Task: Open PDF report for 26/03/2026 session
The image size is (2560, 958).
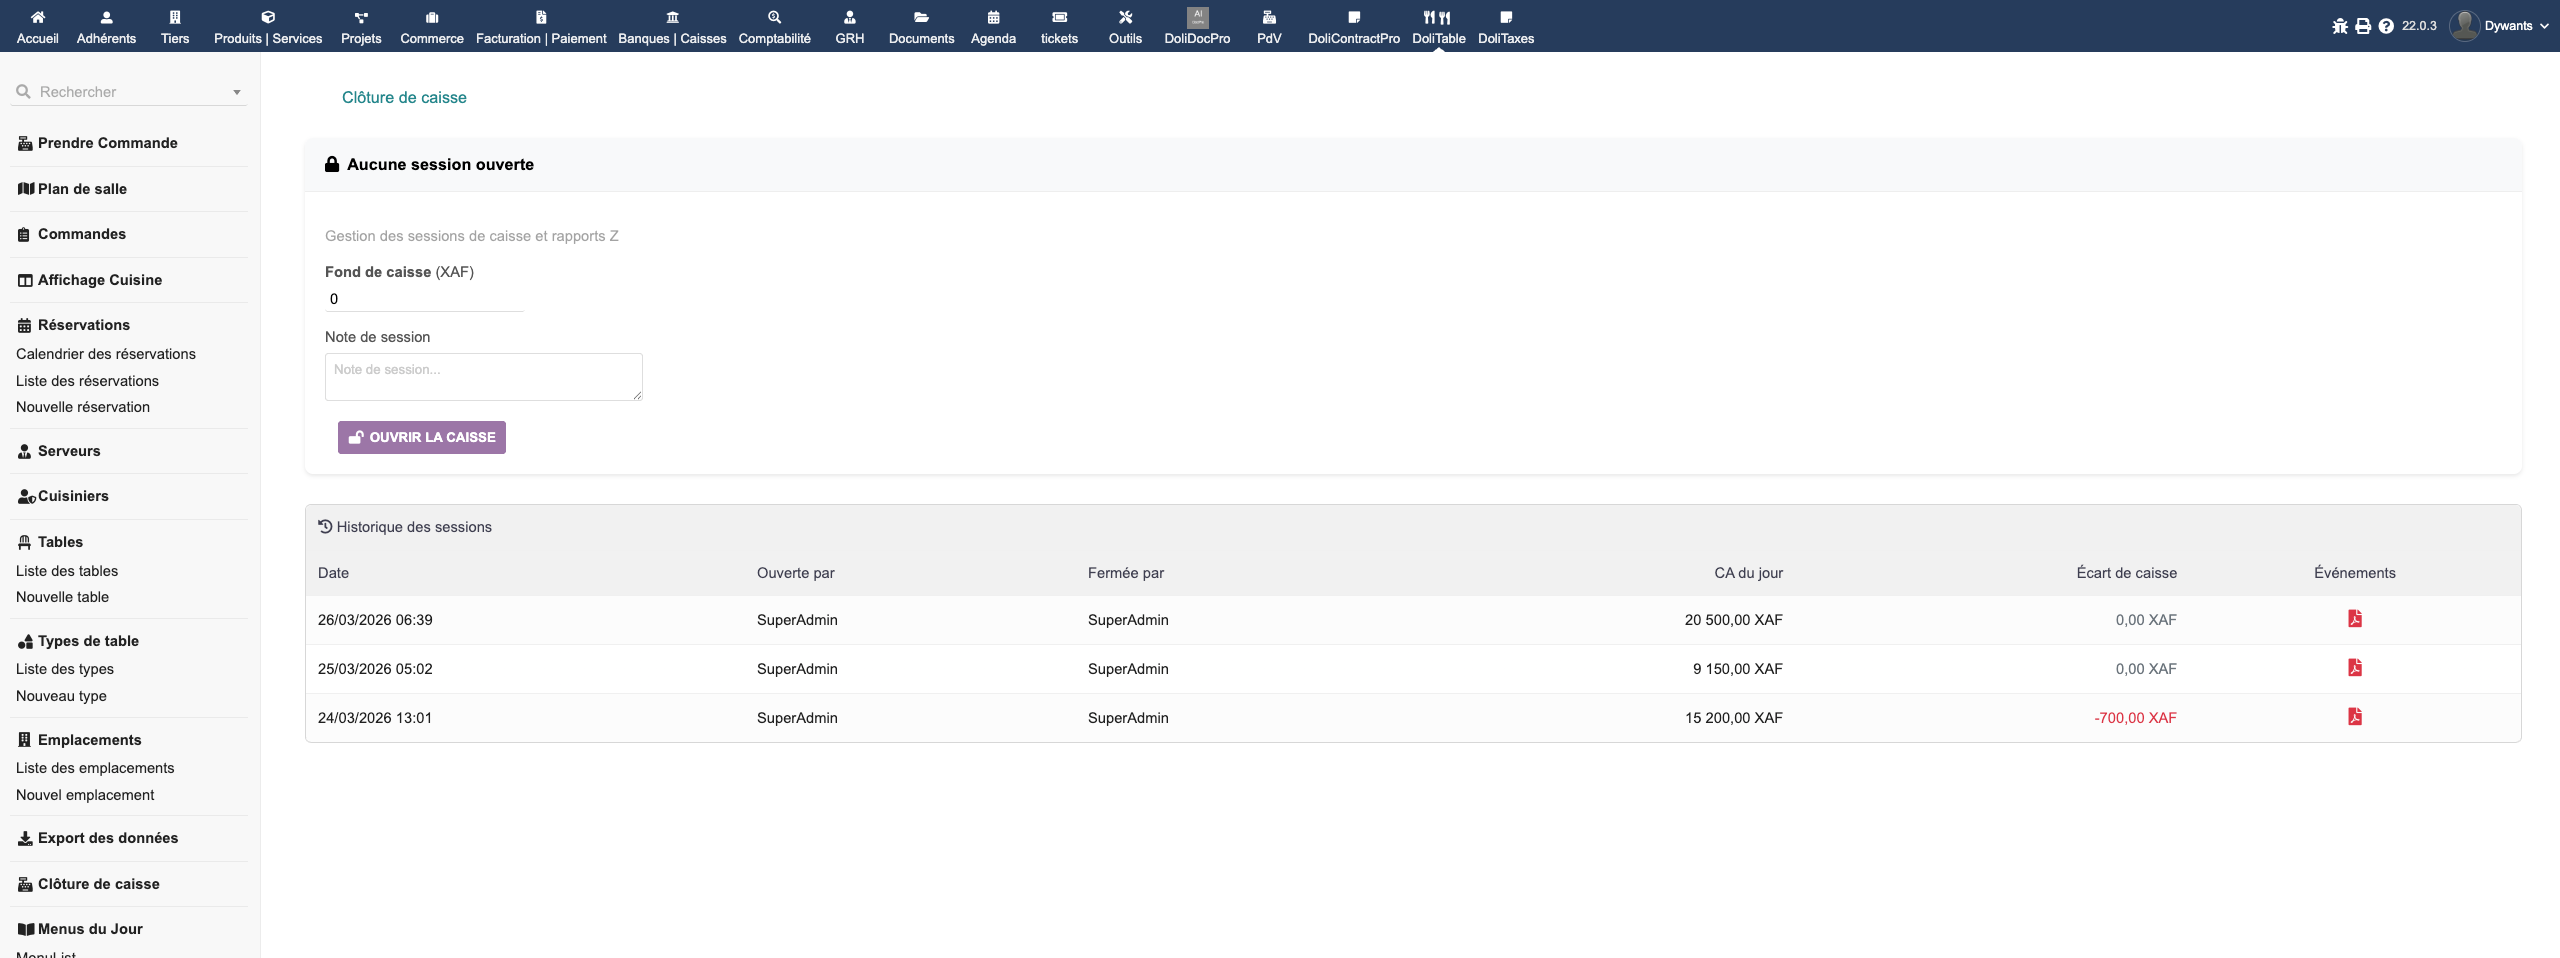Action: (x=2354, y=619)
